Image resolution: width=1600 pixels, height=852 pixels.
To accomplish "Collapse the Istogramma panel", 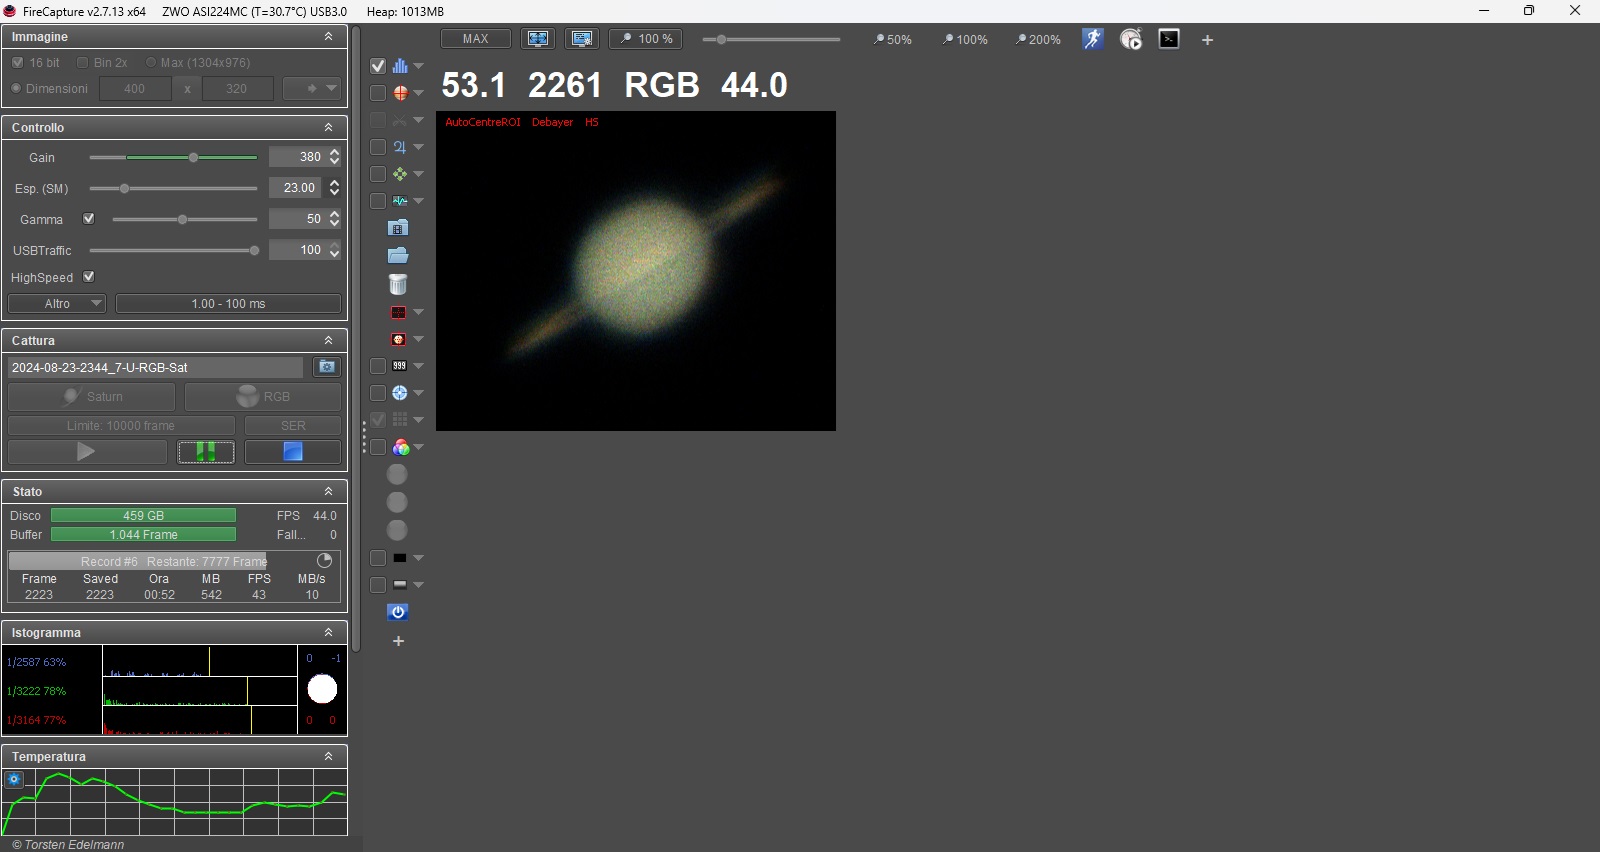I will tap(328, 633).
